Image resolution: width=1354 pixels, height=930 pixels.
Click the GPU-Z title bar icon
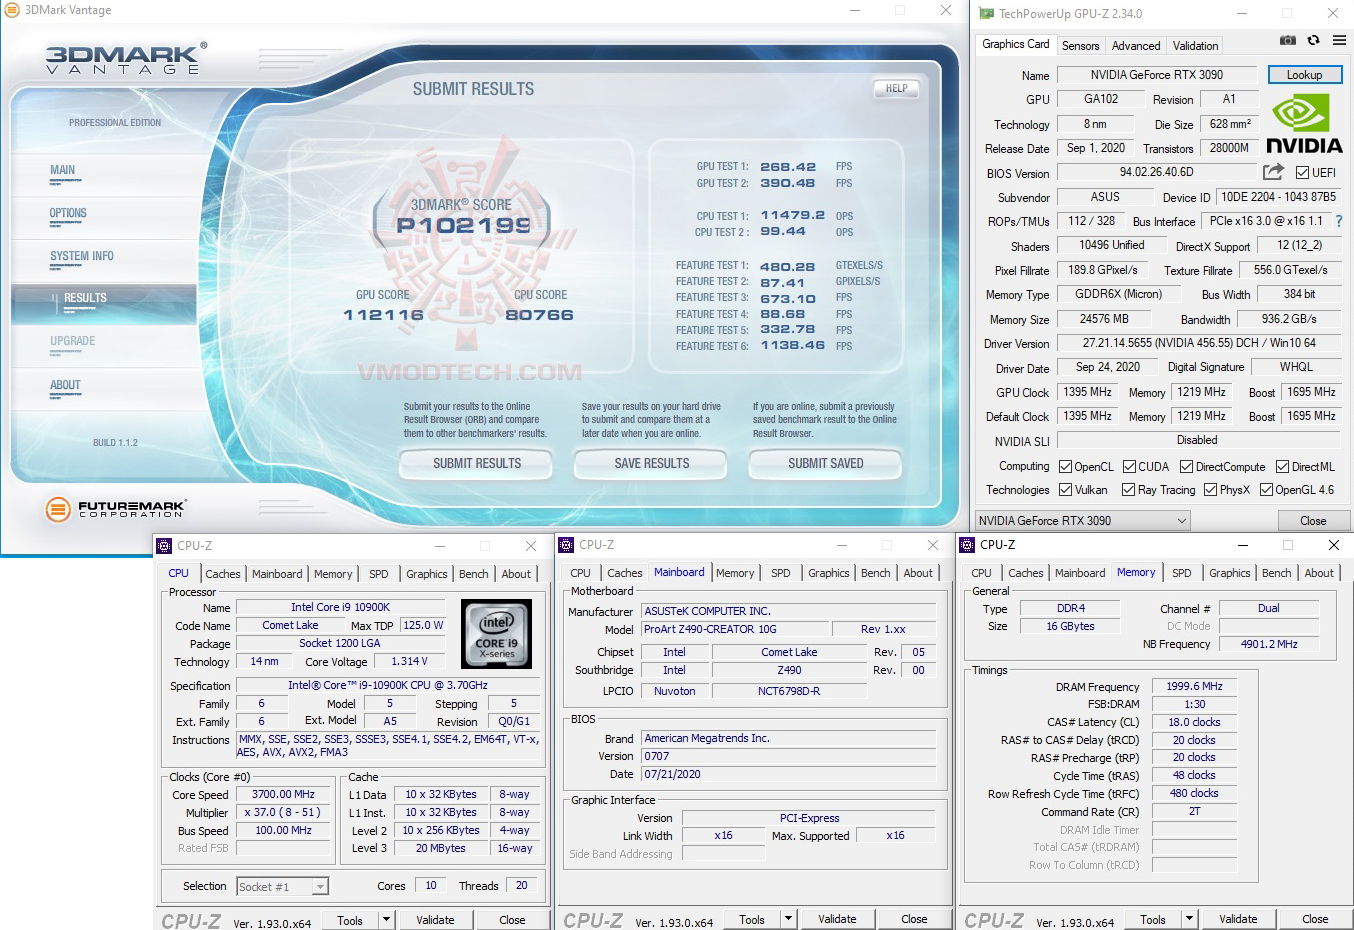tap(986, 14)
